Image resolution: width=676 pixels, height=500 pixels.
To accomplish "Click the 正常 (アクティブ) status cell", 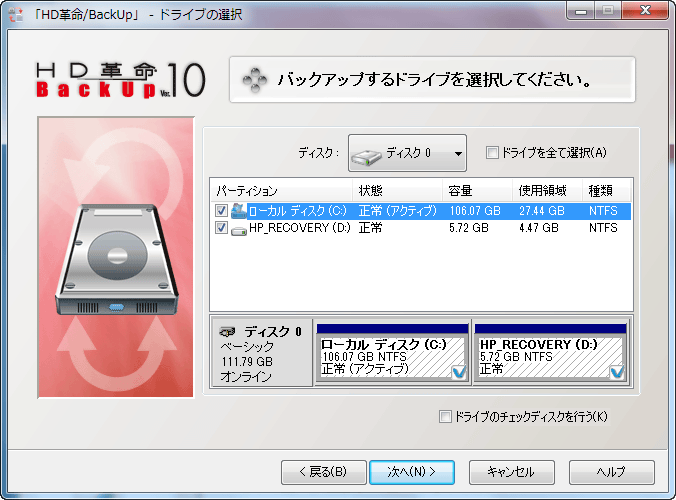I will click(397, 211).
